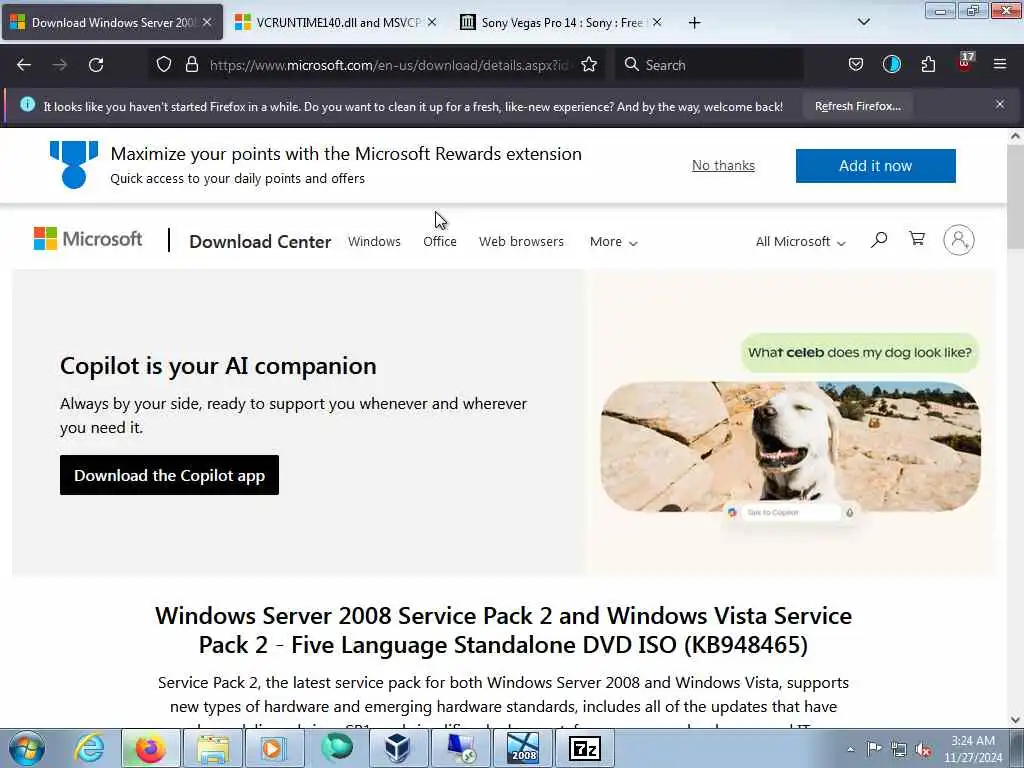This screenshot has height=768, width=1024.
Task: Open the 2008 taskbar icon
Action: point(522,748)
